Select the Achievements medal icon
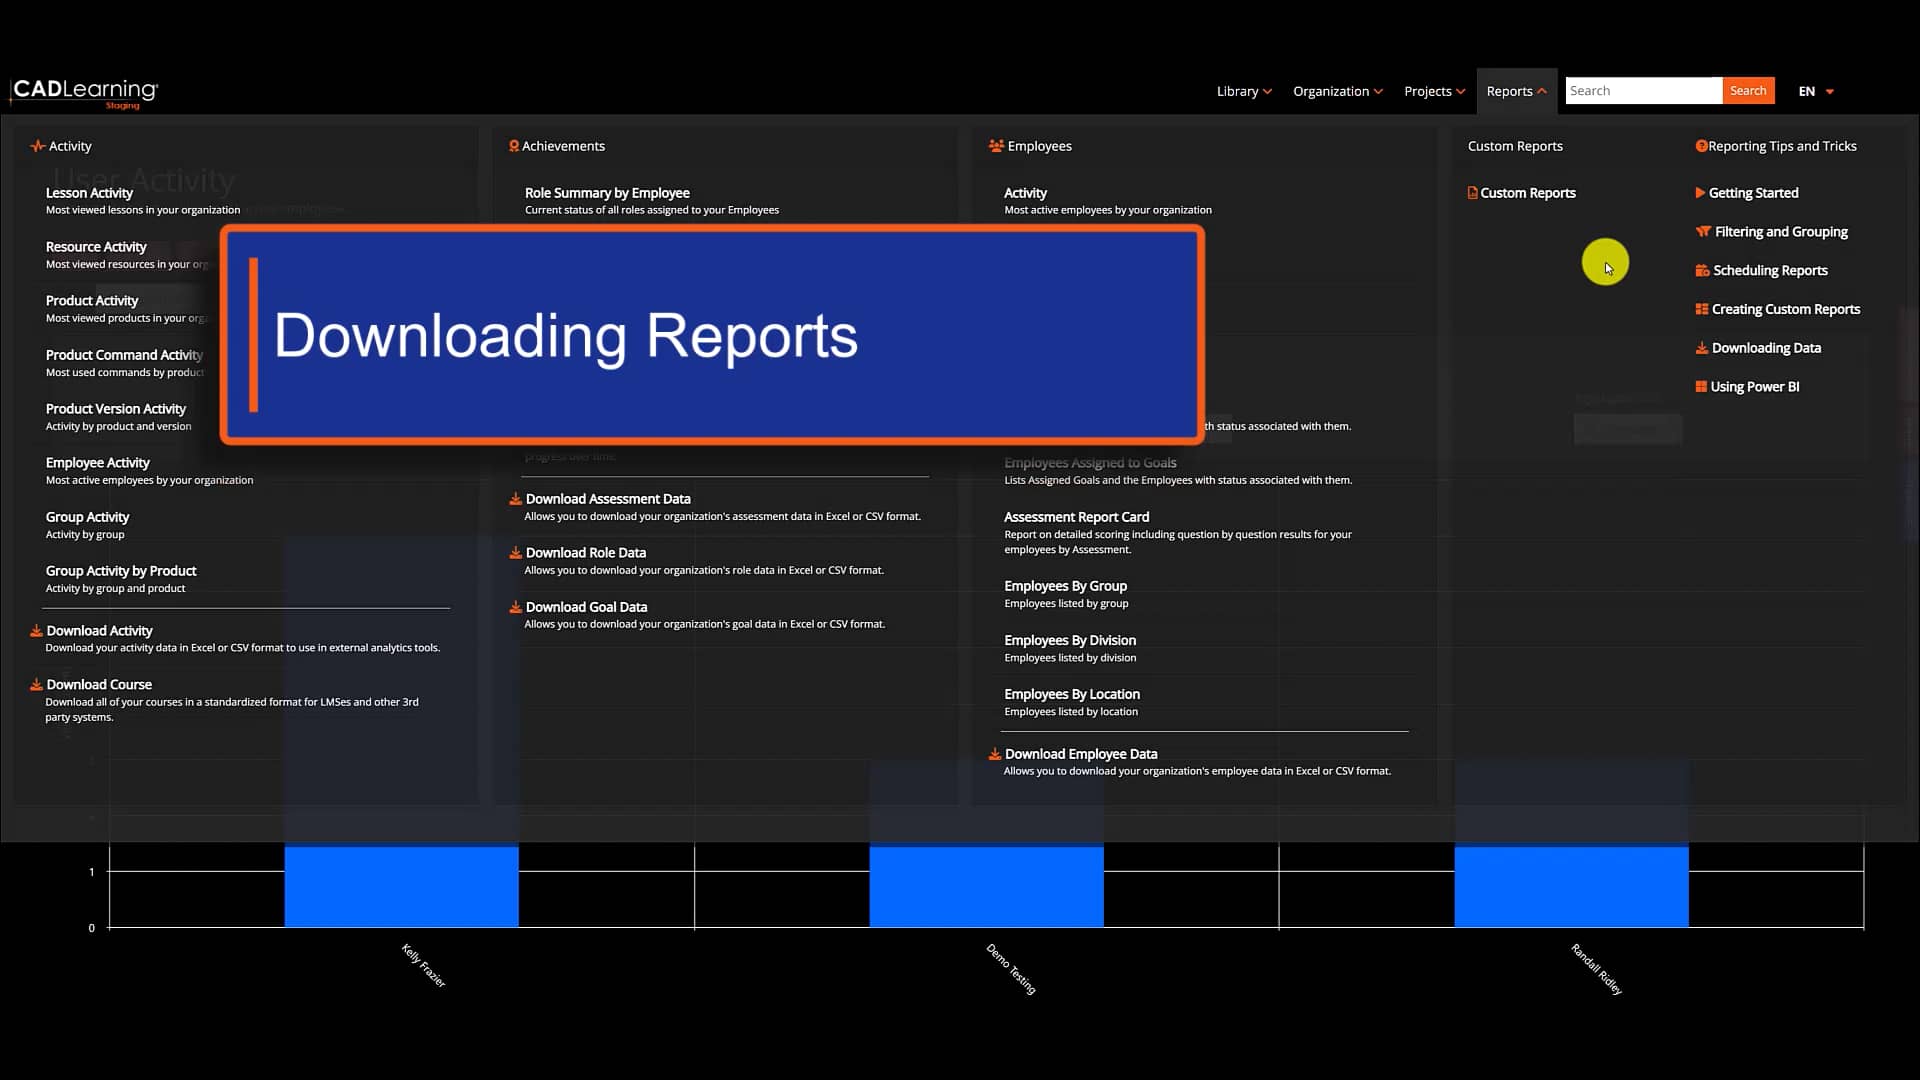Image resolution: width=1920 pixels, height=1080 pixels. (516, 146)
